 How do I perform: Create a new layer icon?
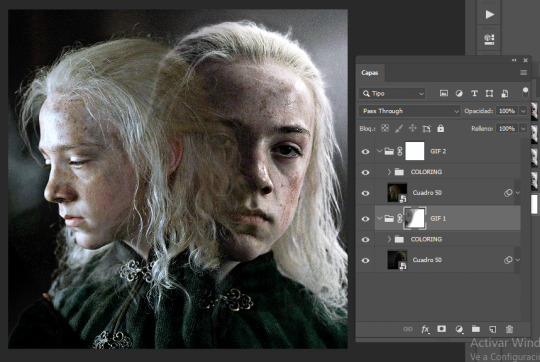[493, 329]
